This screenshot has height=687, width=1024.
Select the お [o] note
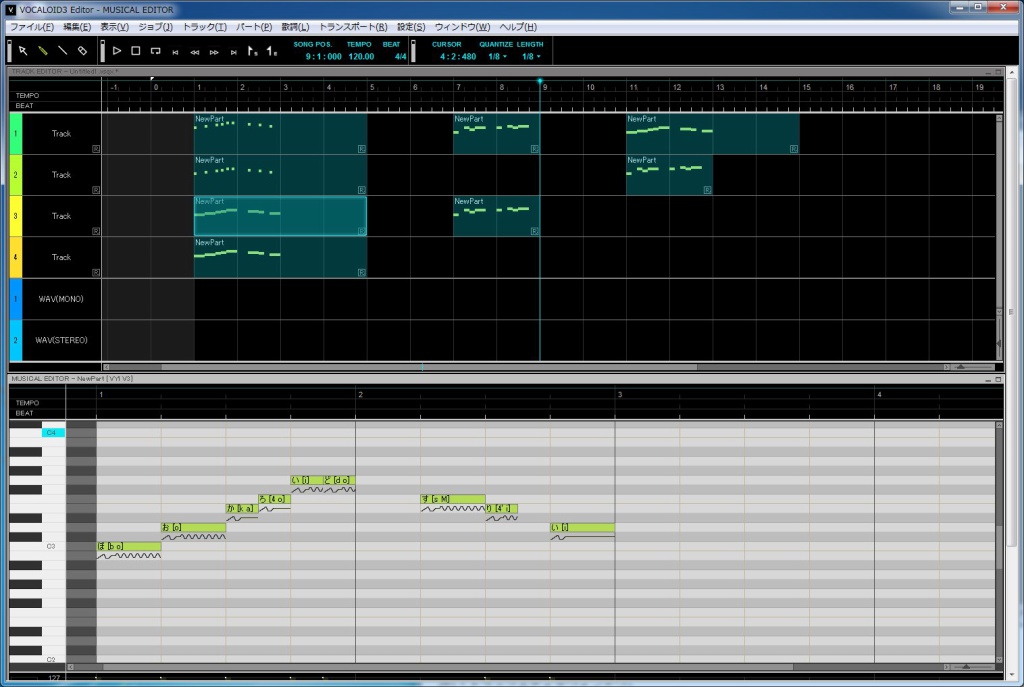point(193,527)
